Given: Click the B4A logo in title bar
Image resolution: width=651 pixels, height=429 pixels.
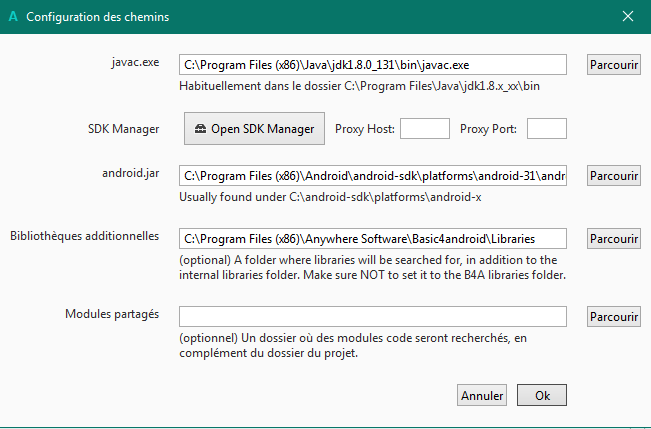Looking at the screenshot, I should 12,16.
